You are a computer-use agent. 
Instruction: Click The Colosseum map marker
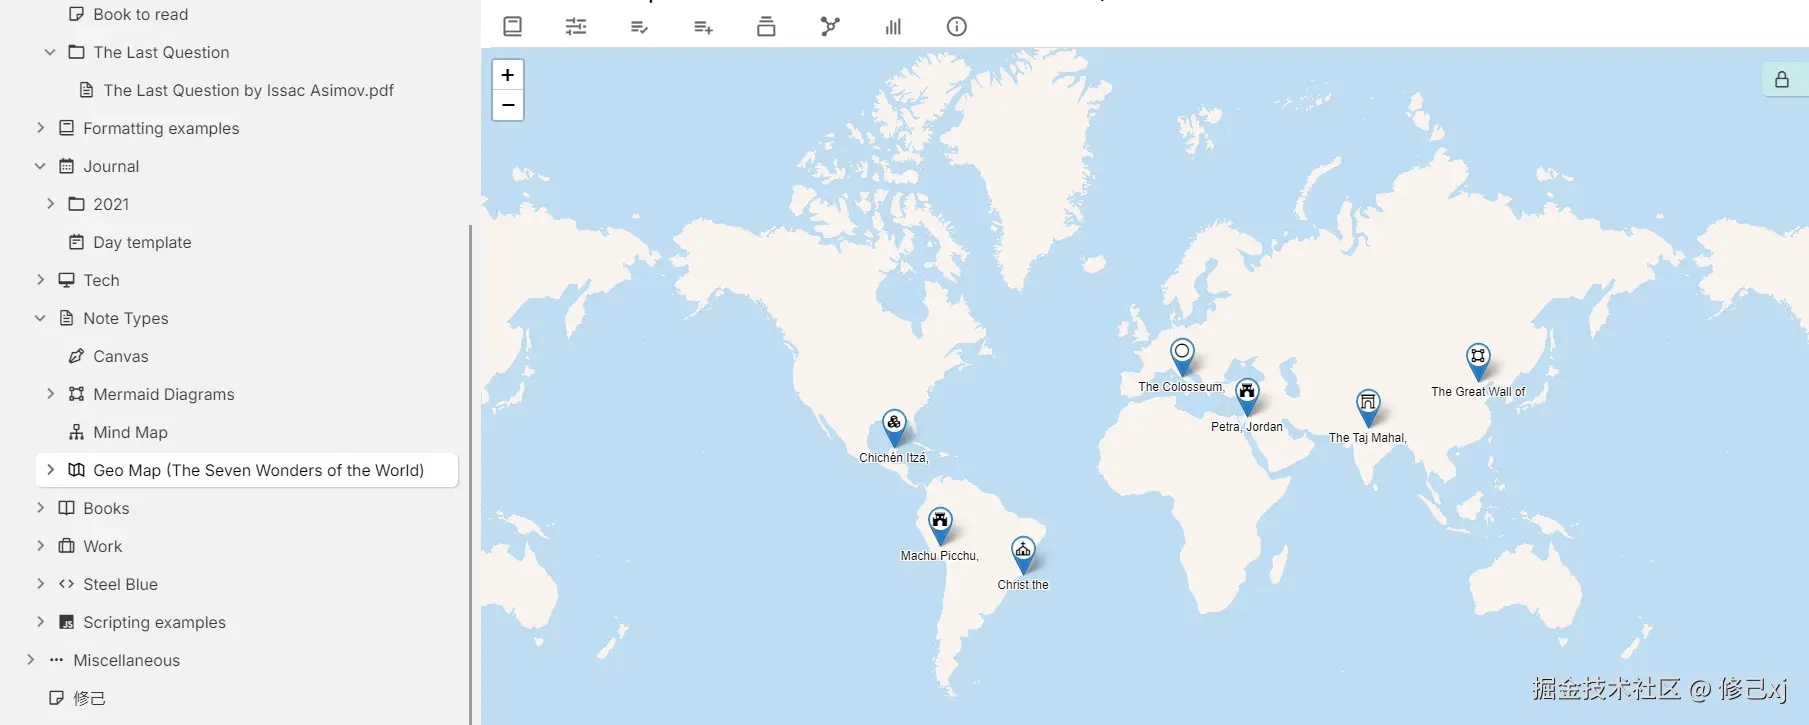1182,356
